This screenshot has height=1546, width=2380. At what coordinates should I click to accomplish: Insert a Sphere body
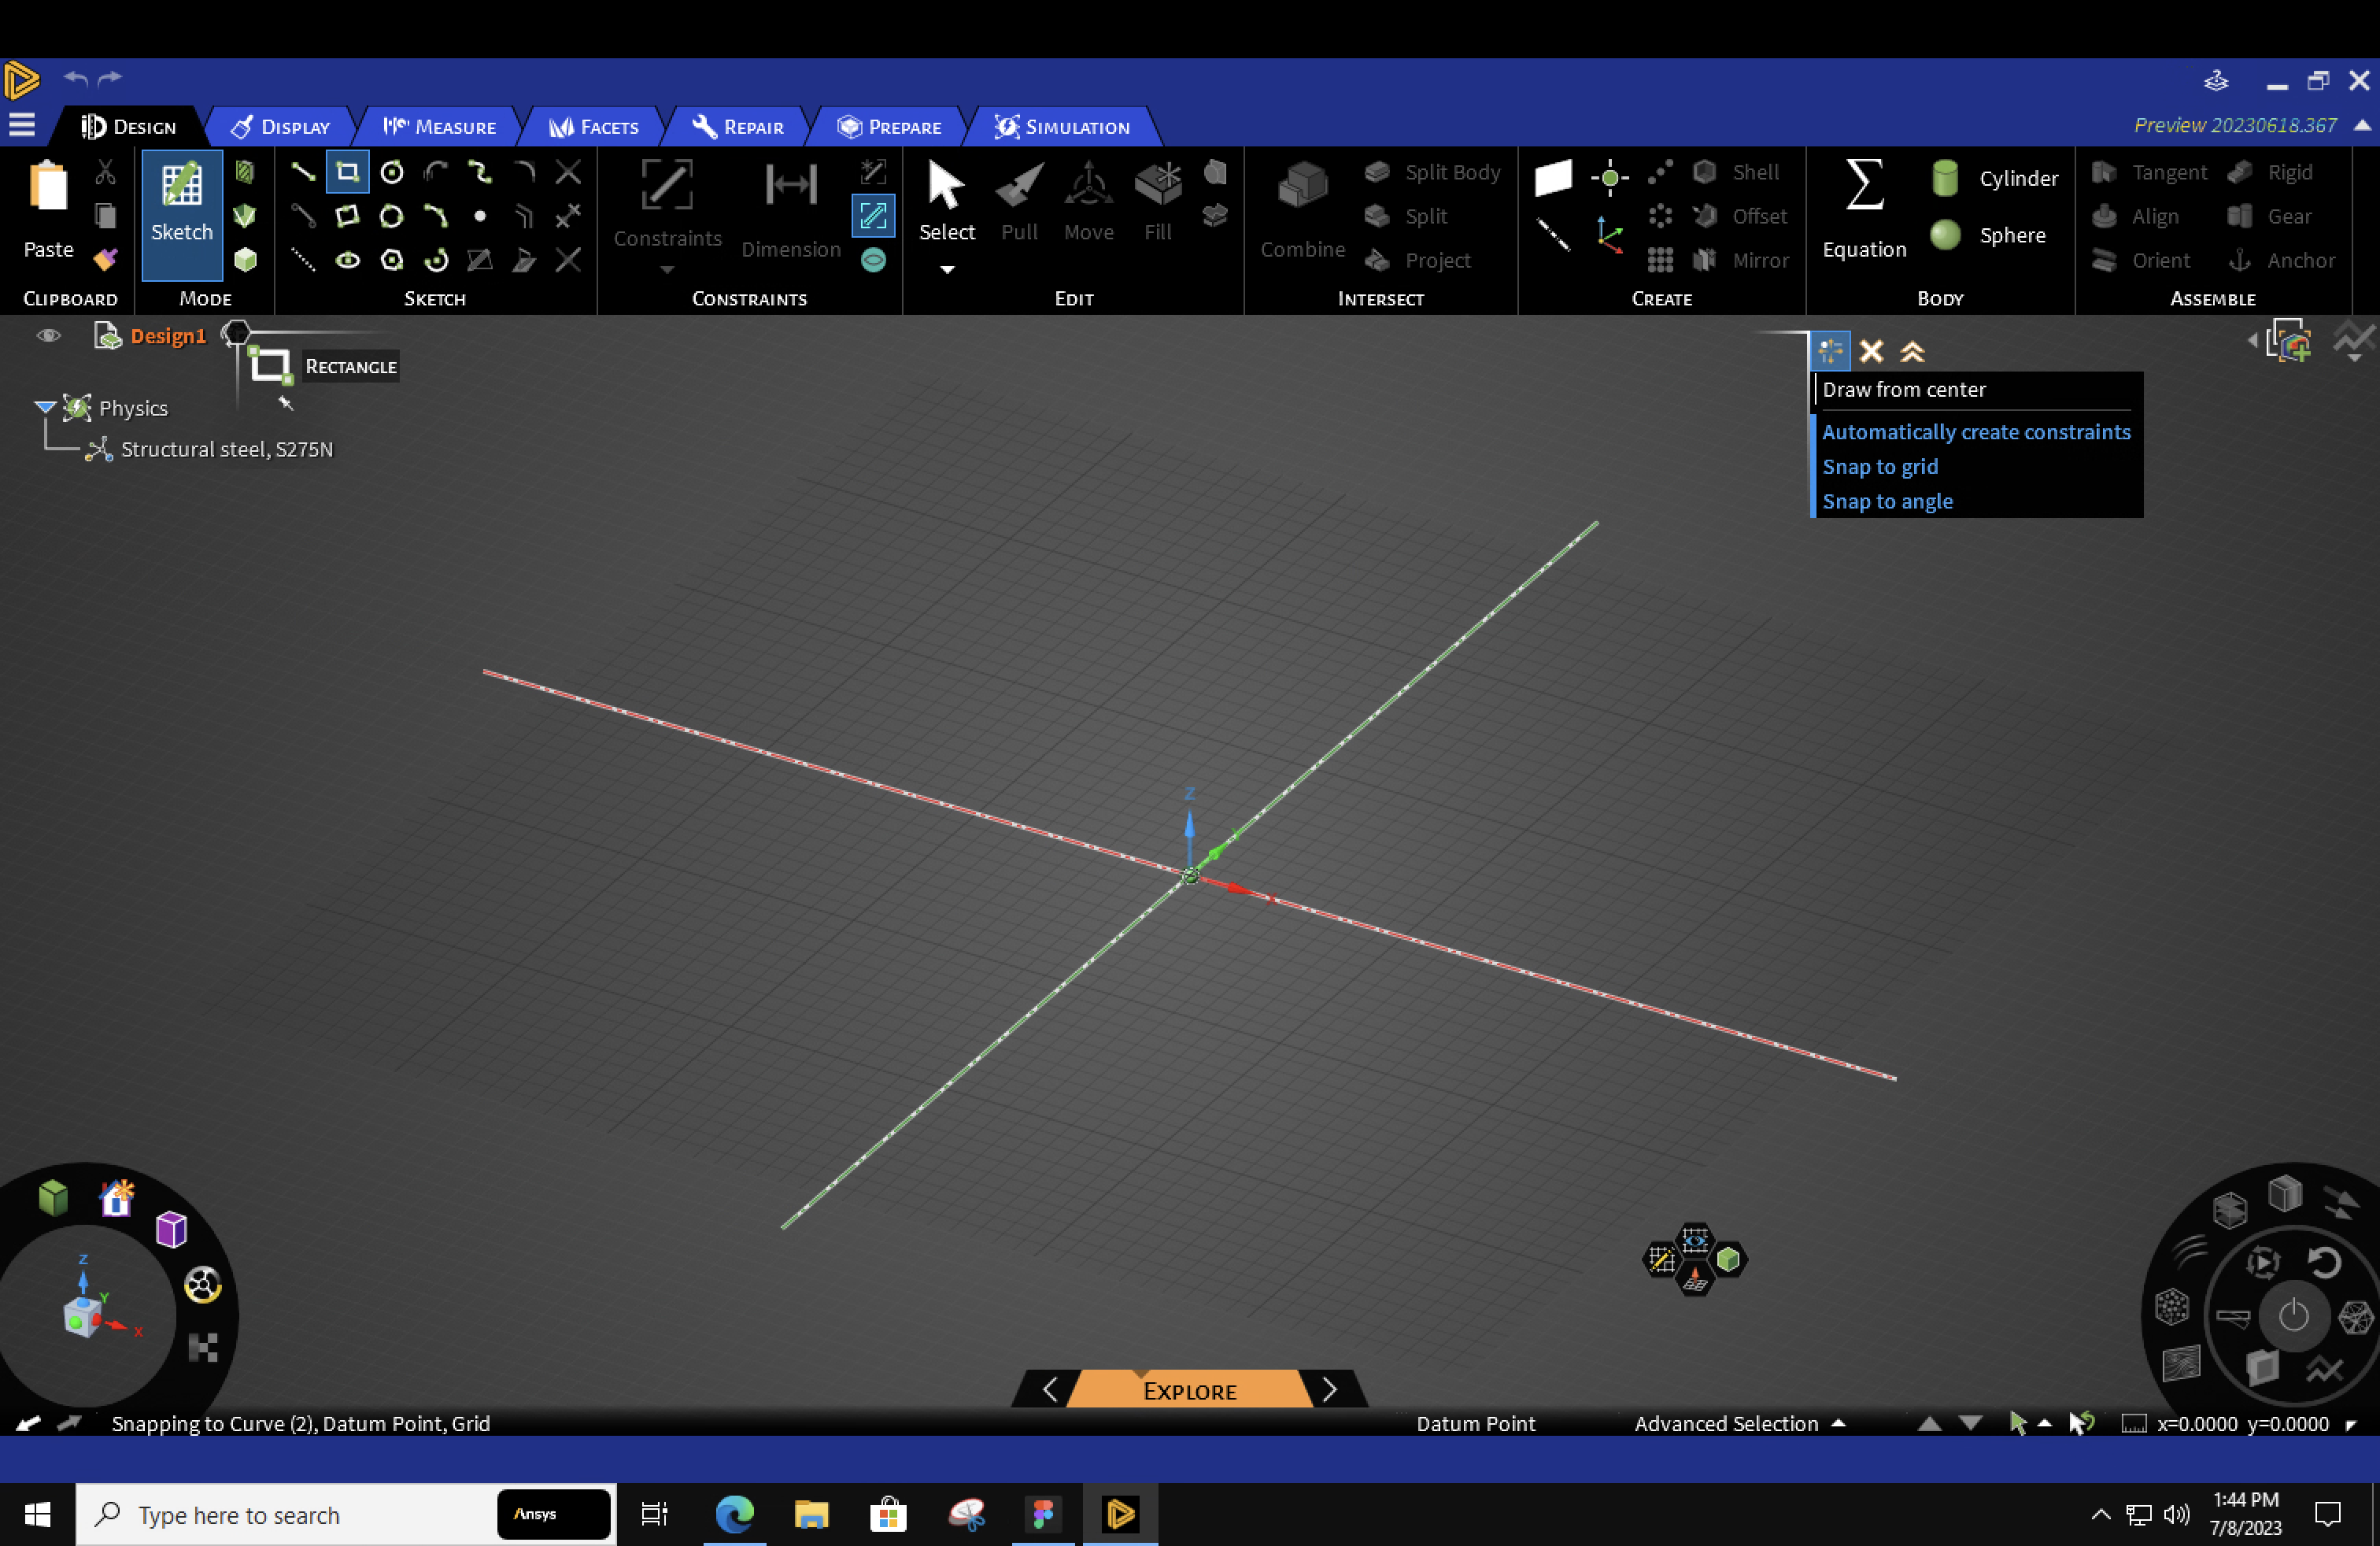tap(1988, 235)
